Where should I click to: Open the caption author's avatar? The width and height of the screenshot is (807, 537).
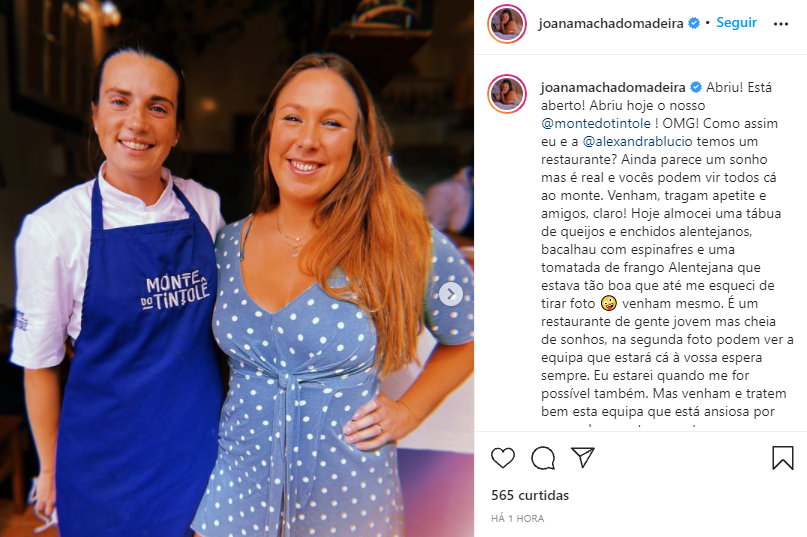point(507,93)
